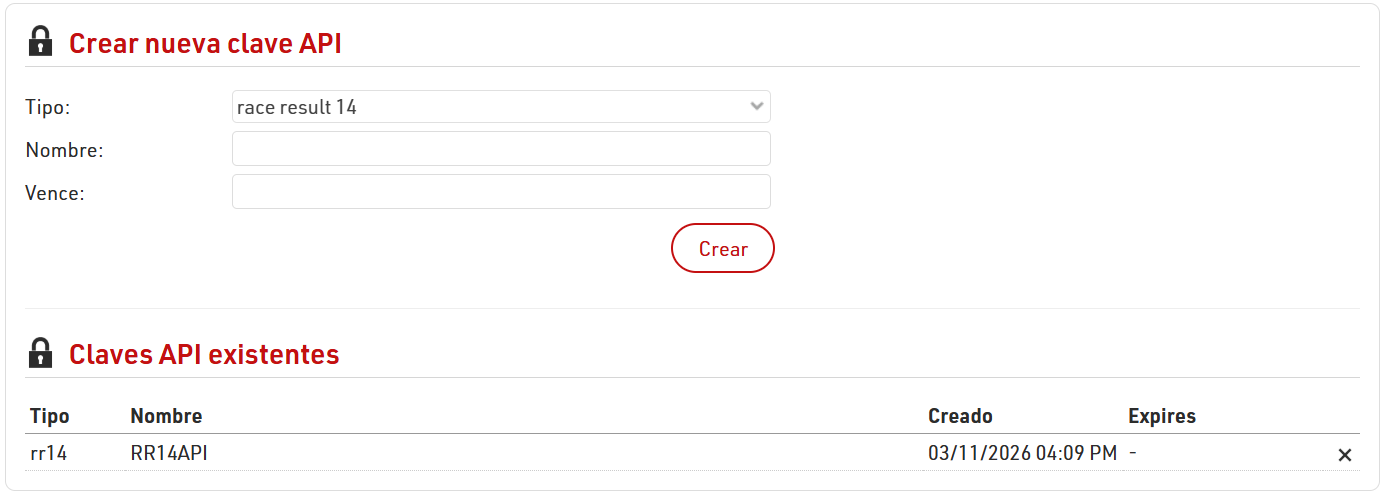Click the chevron arrow in the Tipo selector

757,107
